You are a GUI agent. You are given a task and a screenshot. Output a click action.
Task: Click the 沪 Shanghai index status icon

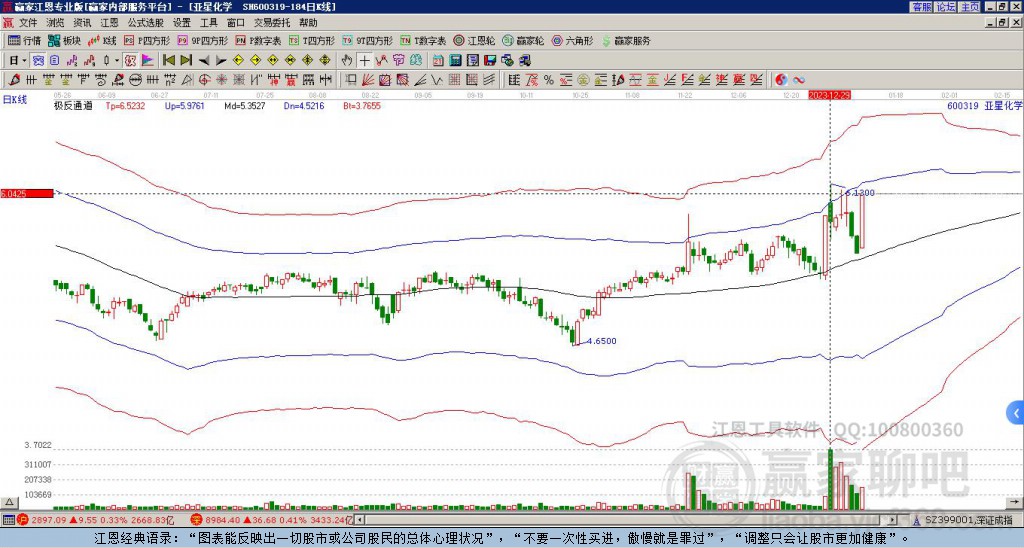[x=24, y=520]
